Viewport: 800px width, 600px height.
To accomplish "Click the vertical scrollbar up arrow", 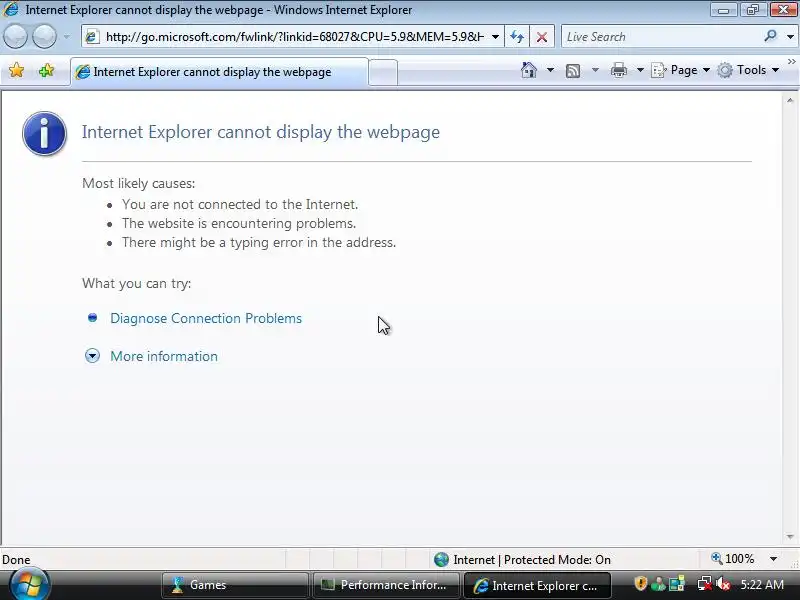I will [x=790, y=101].
